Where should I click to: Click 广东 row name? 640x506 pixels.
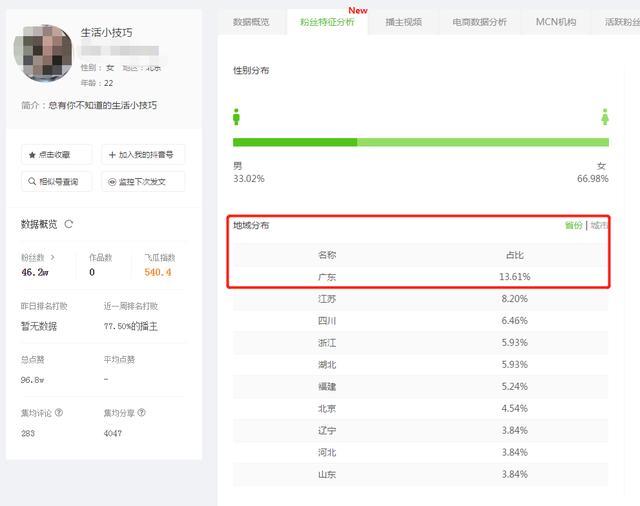327,277
